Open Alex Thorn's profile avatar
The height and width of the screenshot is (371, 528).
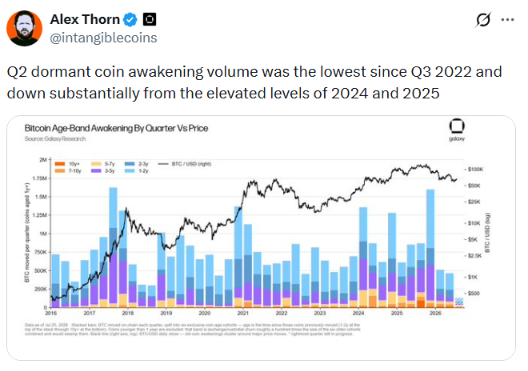[24, 28]
